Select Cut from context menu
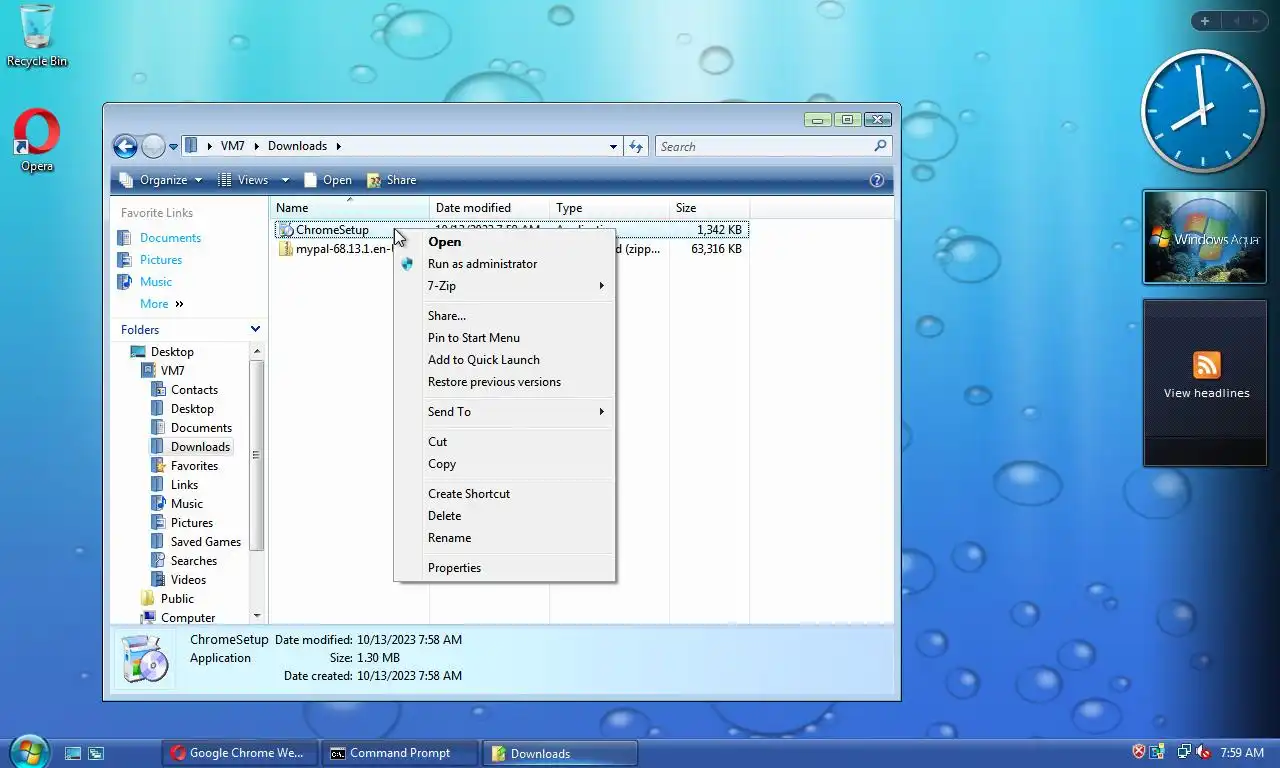Viewport: 1280px width, 768px height. tap(504, 442)
